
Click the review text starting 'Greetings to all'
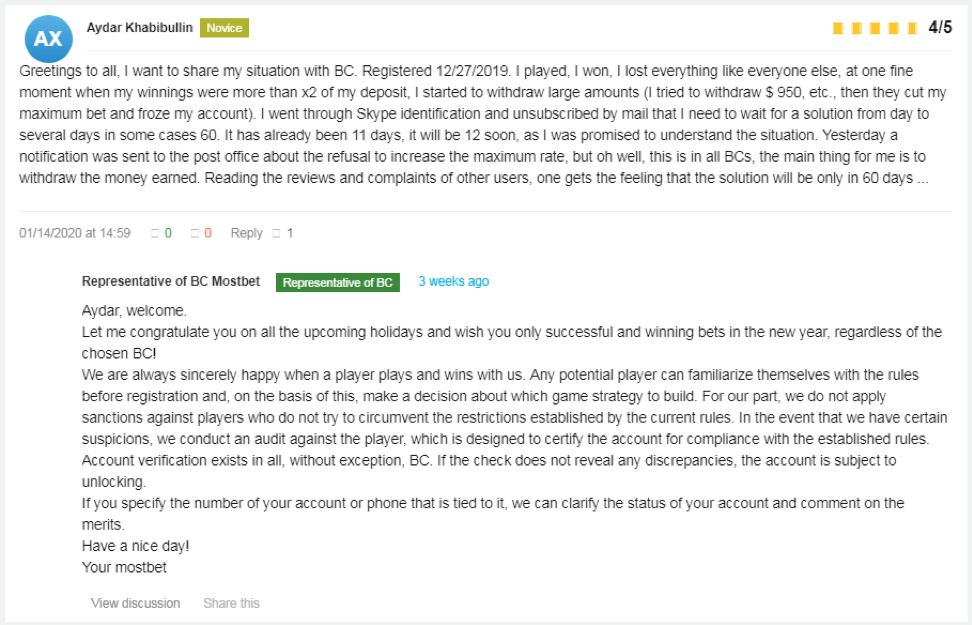(x=483, y=125)
